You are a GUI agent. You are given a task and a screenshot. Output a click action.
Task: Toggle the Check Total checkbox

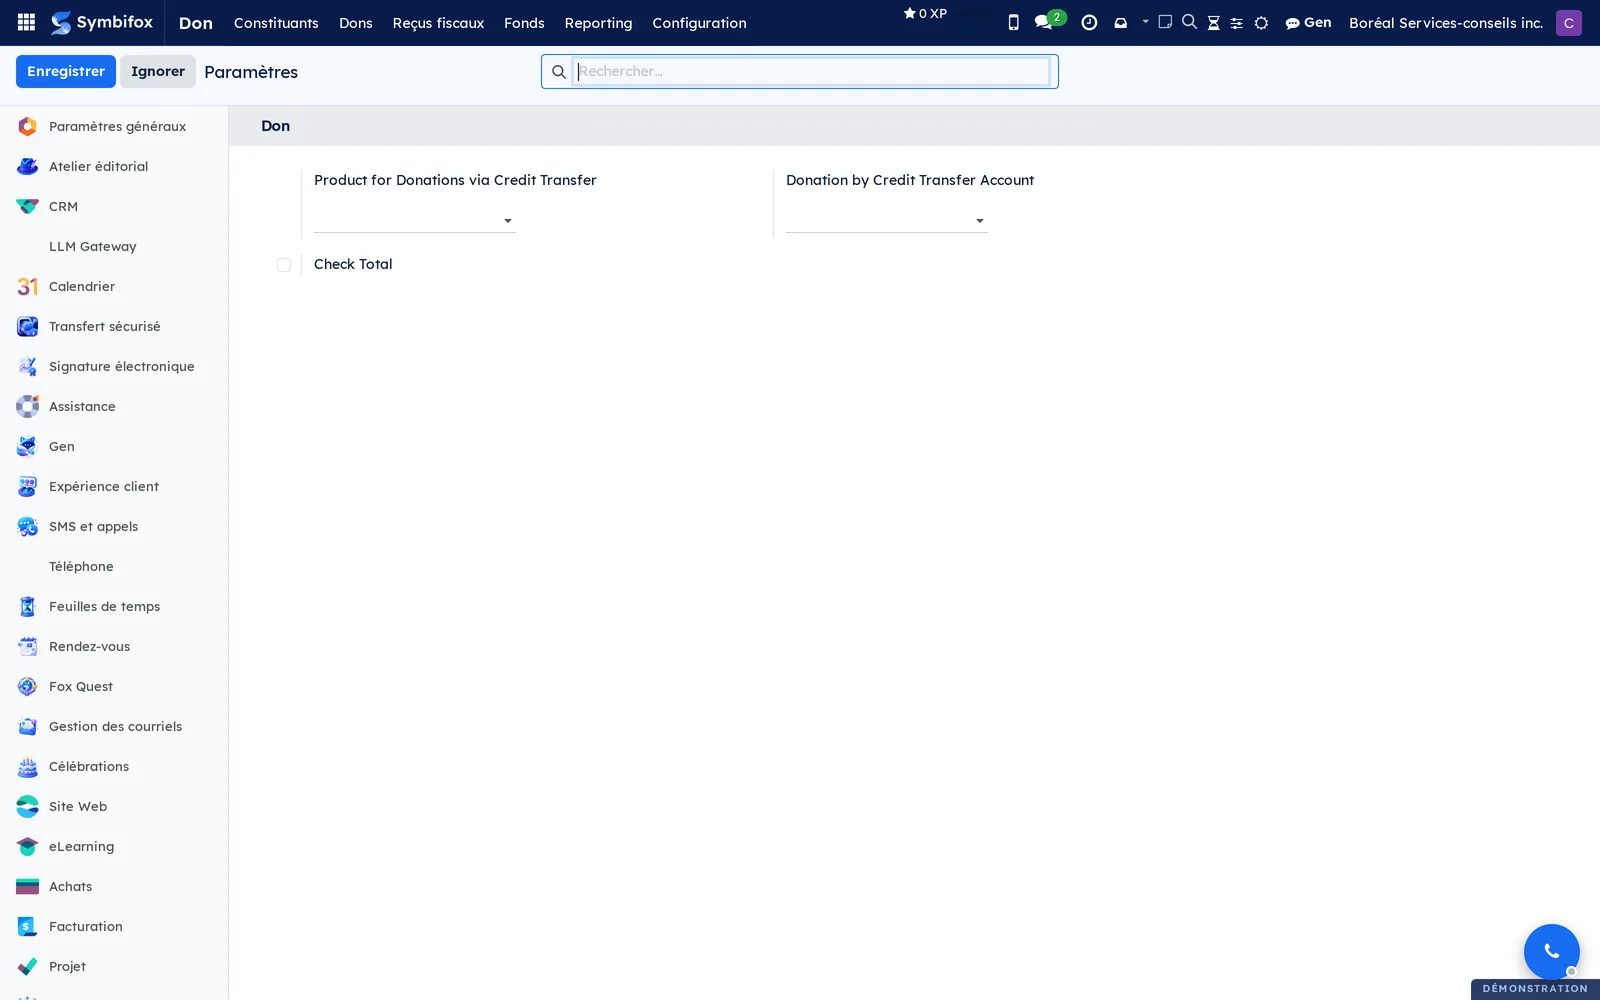click(x=284, y=265)
